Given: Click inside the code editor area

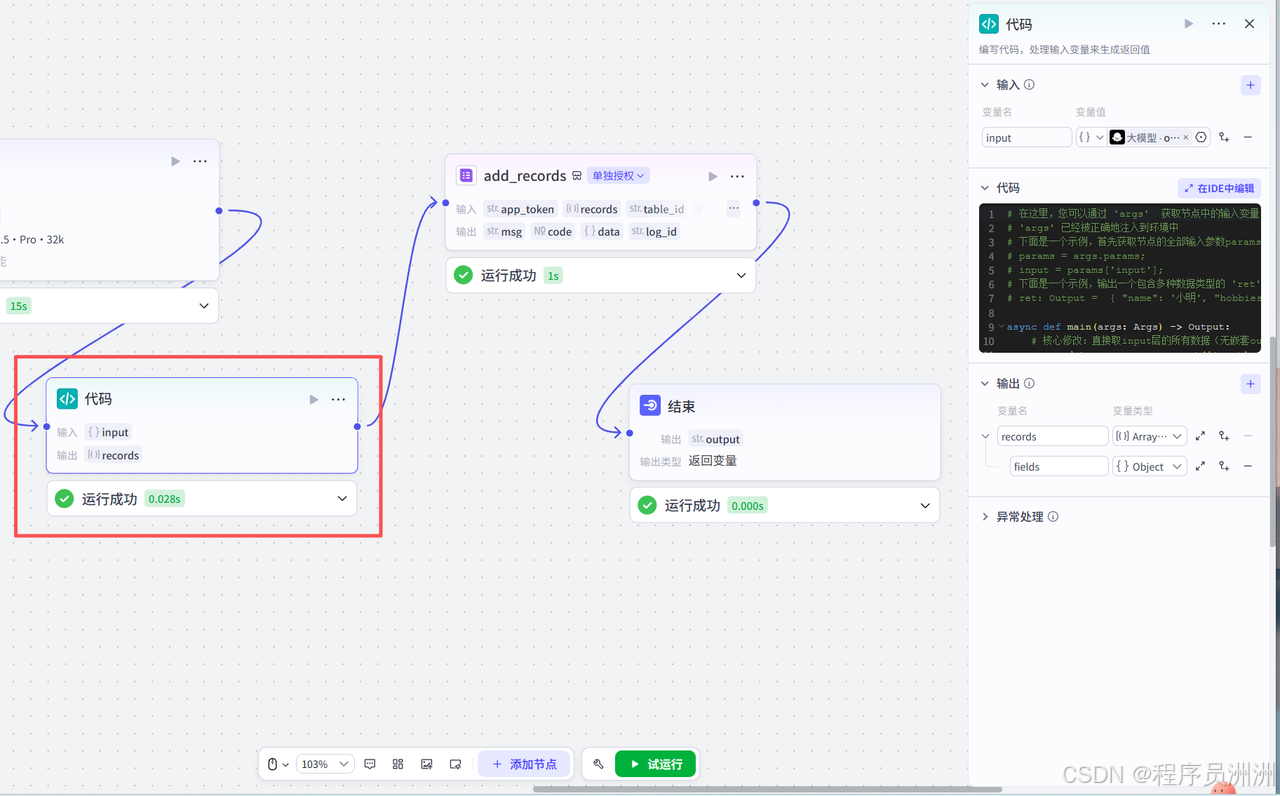Looking at the screenshot, I should [1119, 278].
